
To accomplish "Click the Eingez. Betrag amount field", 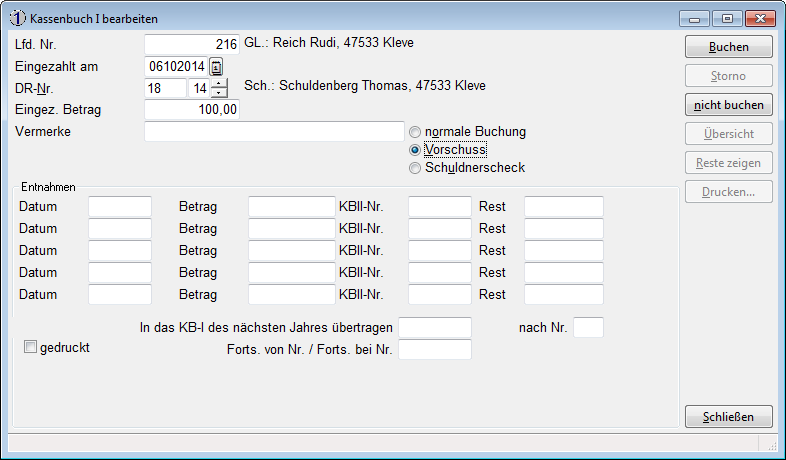I will [x=192, y=110].
